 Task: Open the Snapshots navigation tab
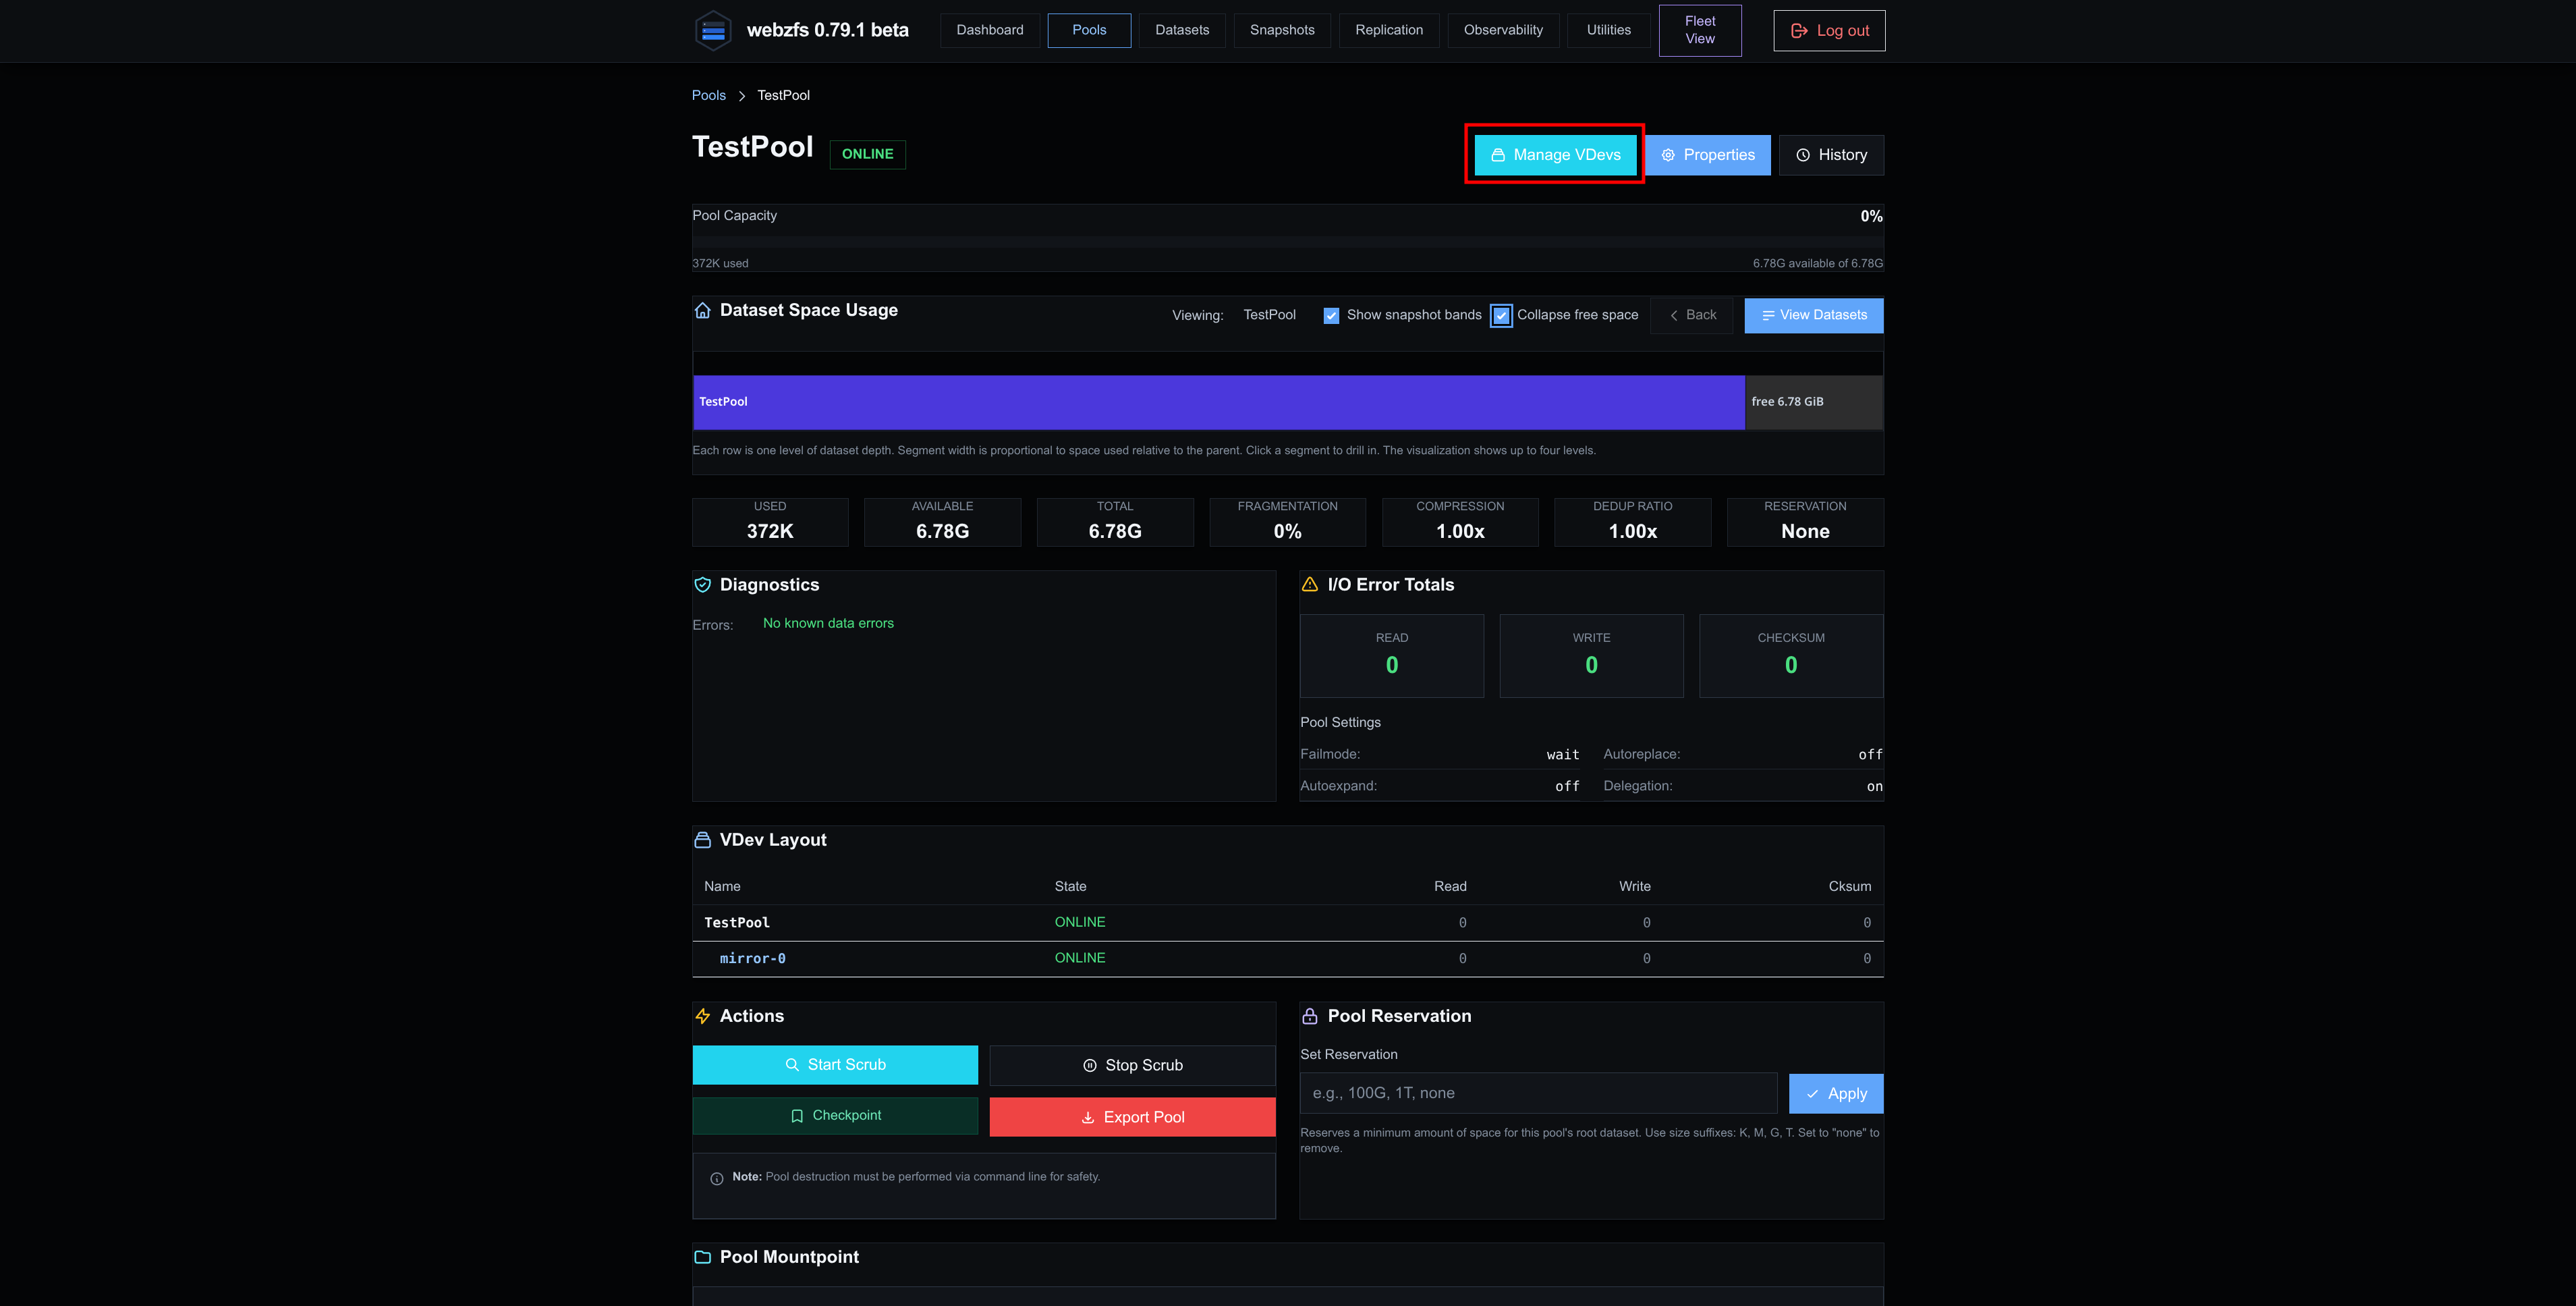pos(1282,30)
